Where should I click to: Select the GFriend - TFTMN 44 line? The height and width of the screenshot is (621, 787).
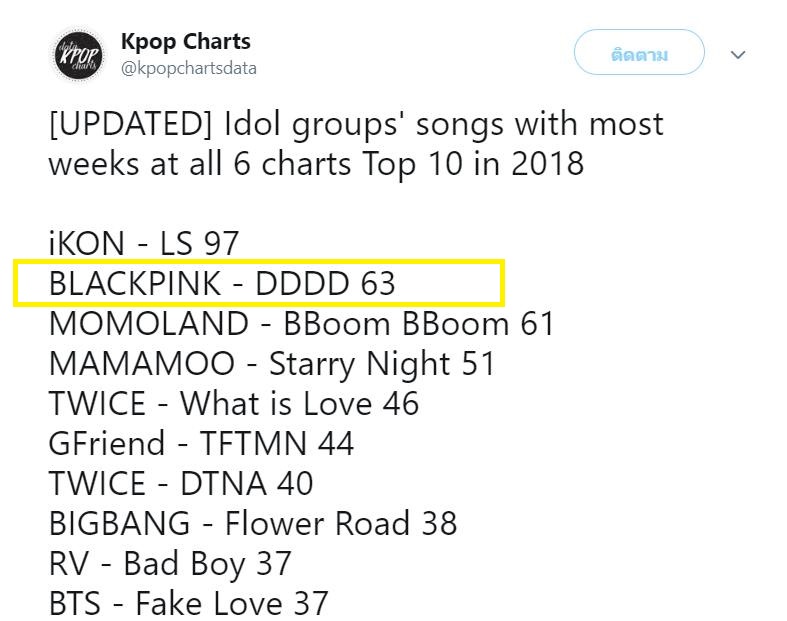point(201,444)
